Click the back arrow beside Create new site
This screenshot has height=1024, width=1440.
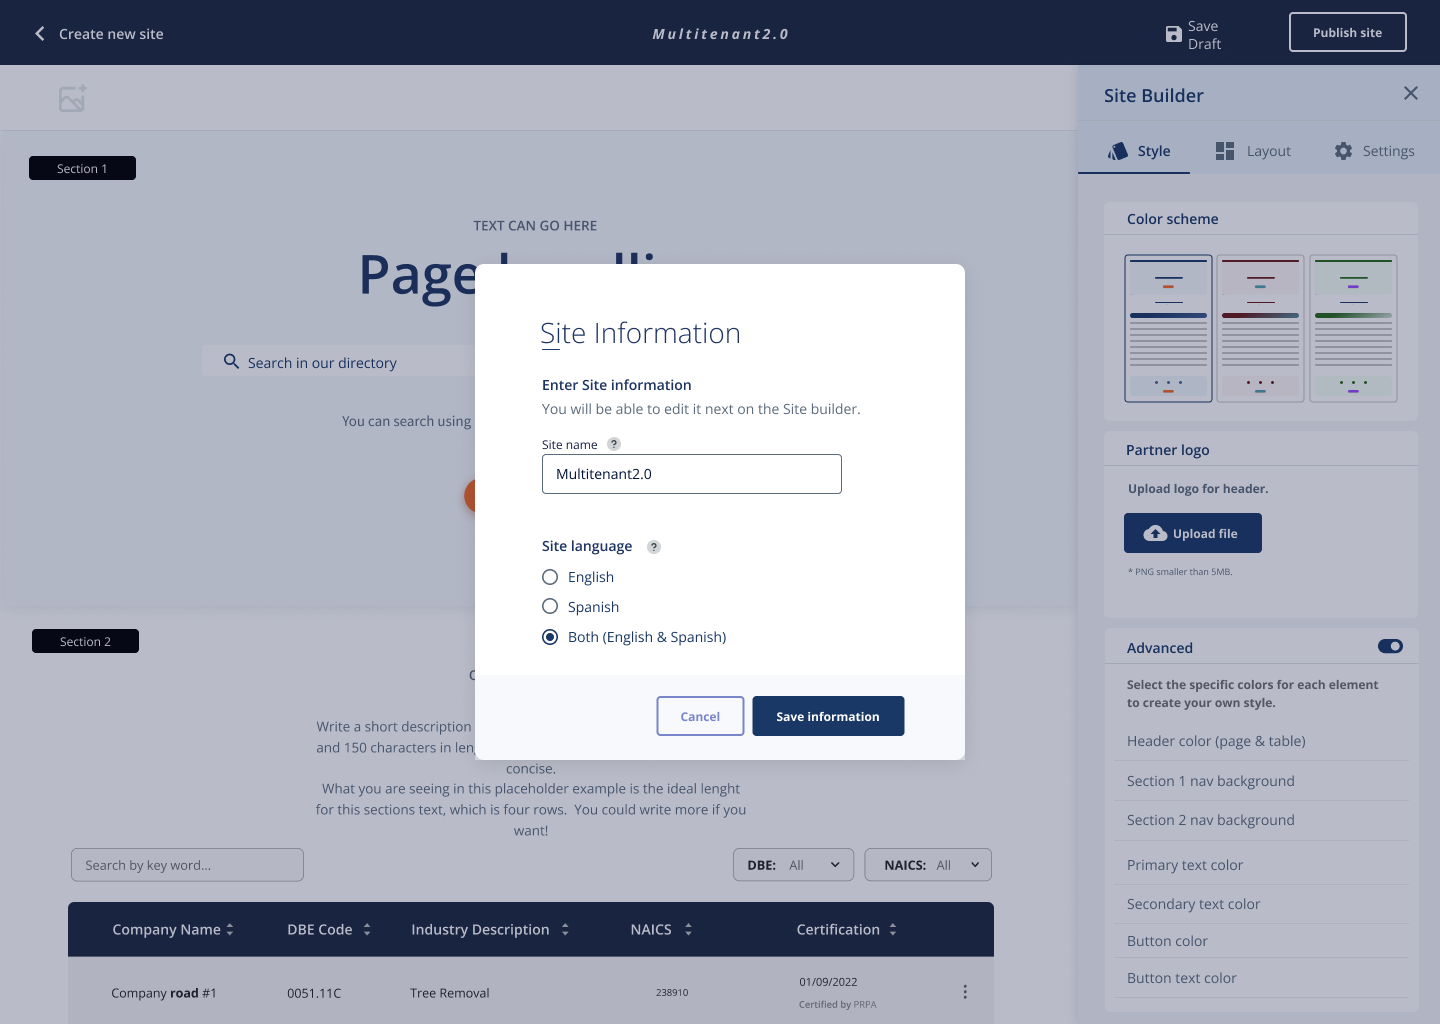click(39, 33)
